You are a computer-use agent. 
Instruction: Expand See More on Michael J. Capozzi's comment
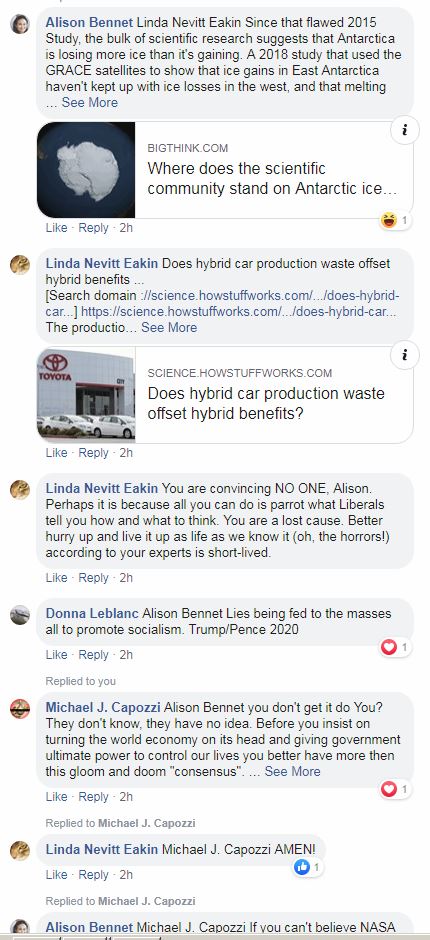pyautogui.click(x=293, y=771)
